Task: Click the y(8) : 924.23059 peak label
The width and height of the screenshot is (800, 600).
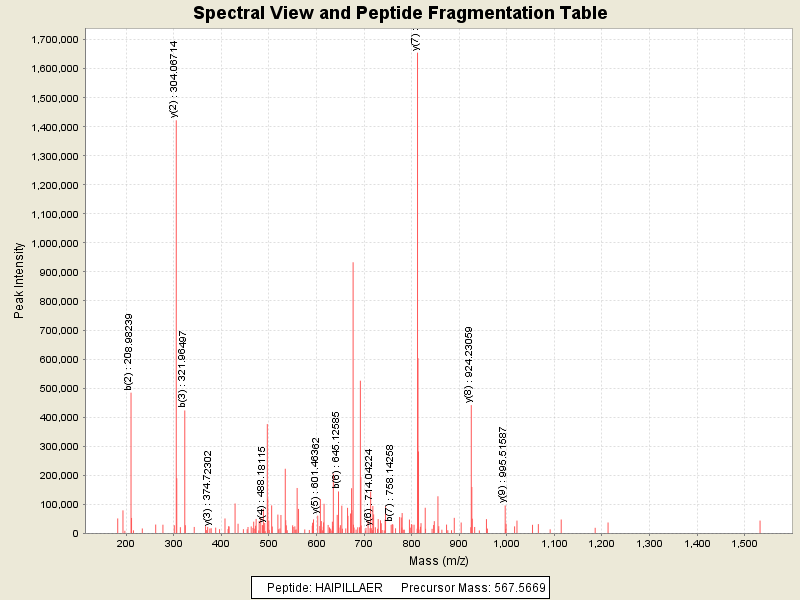Action: coord(469,364)
